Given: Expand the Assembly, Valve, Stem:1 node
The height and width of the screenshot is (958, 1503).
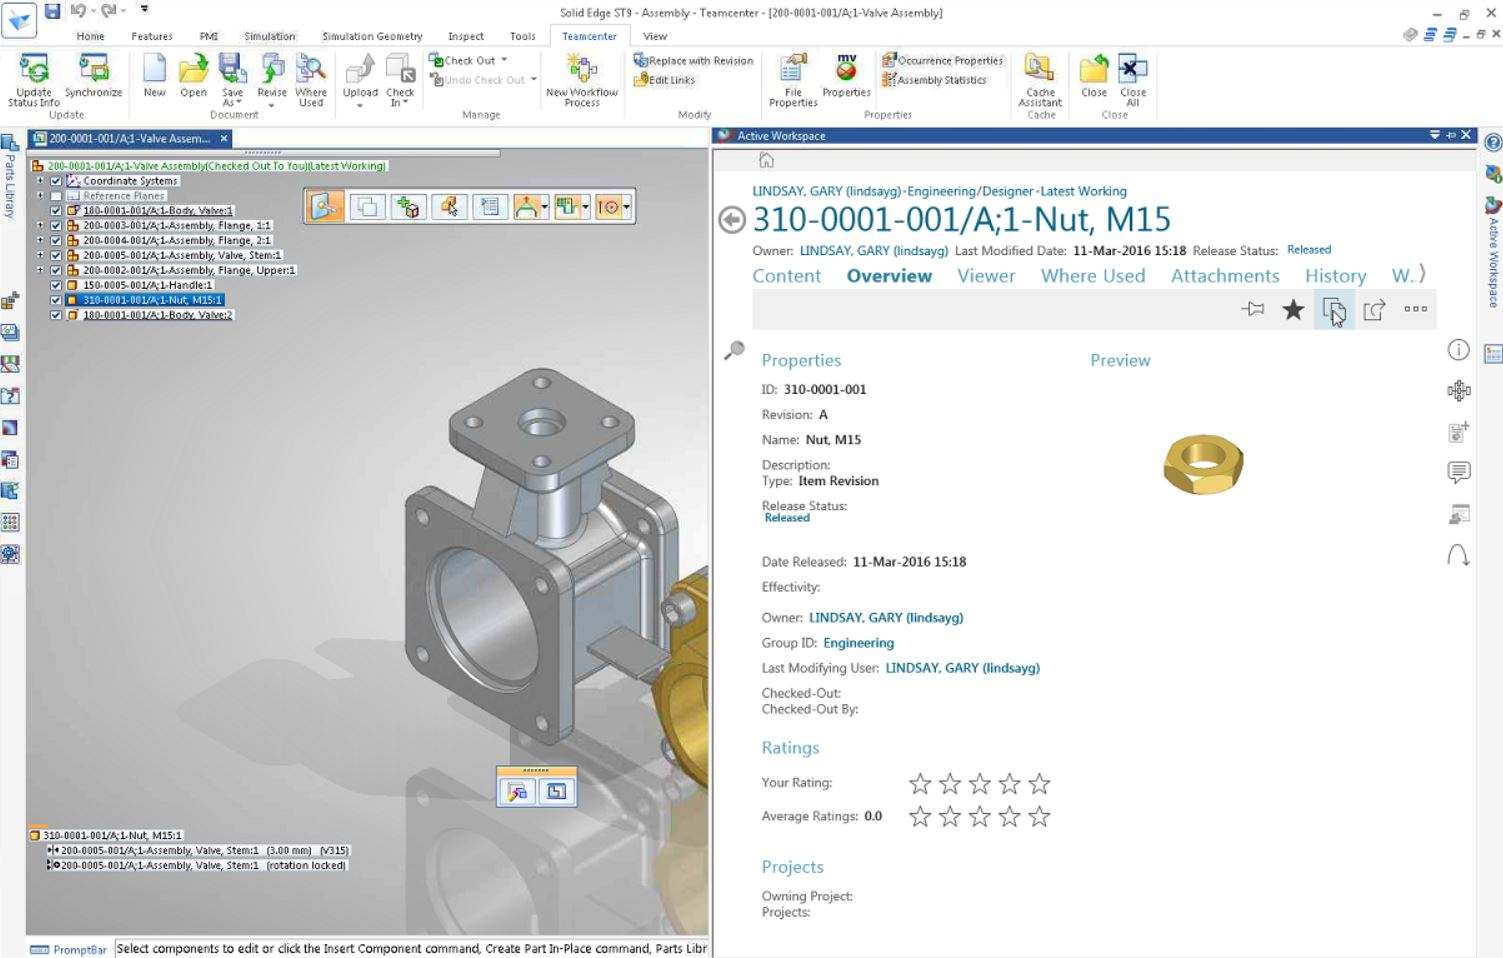Looking at the screenshot, I should [41, 256].
